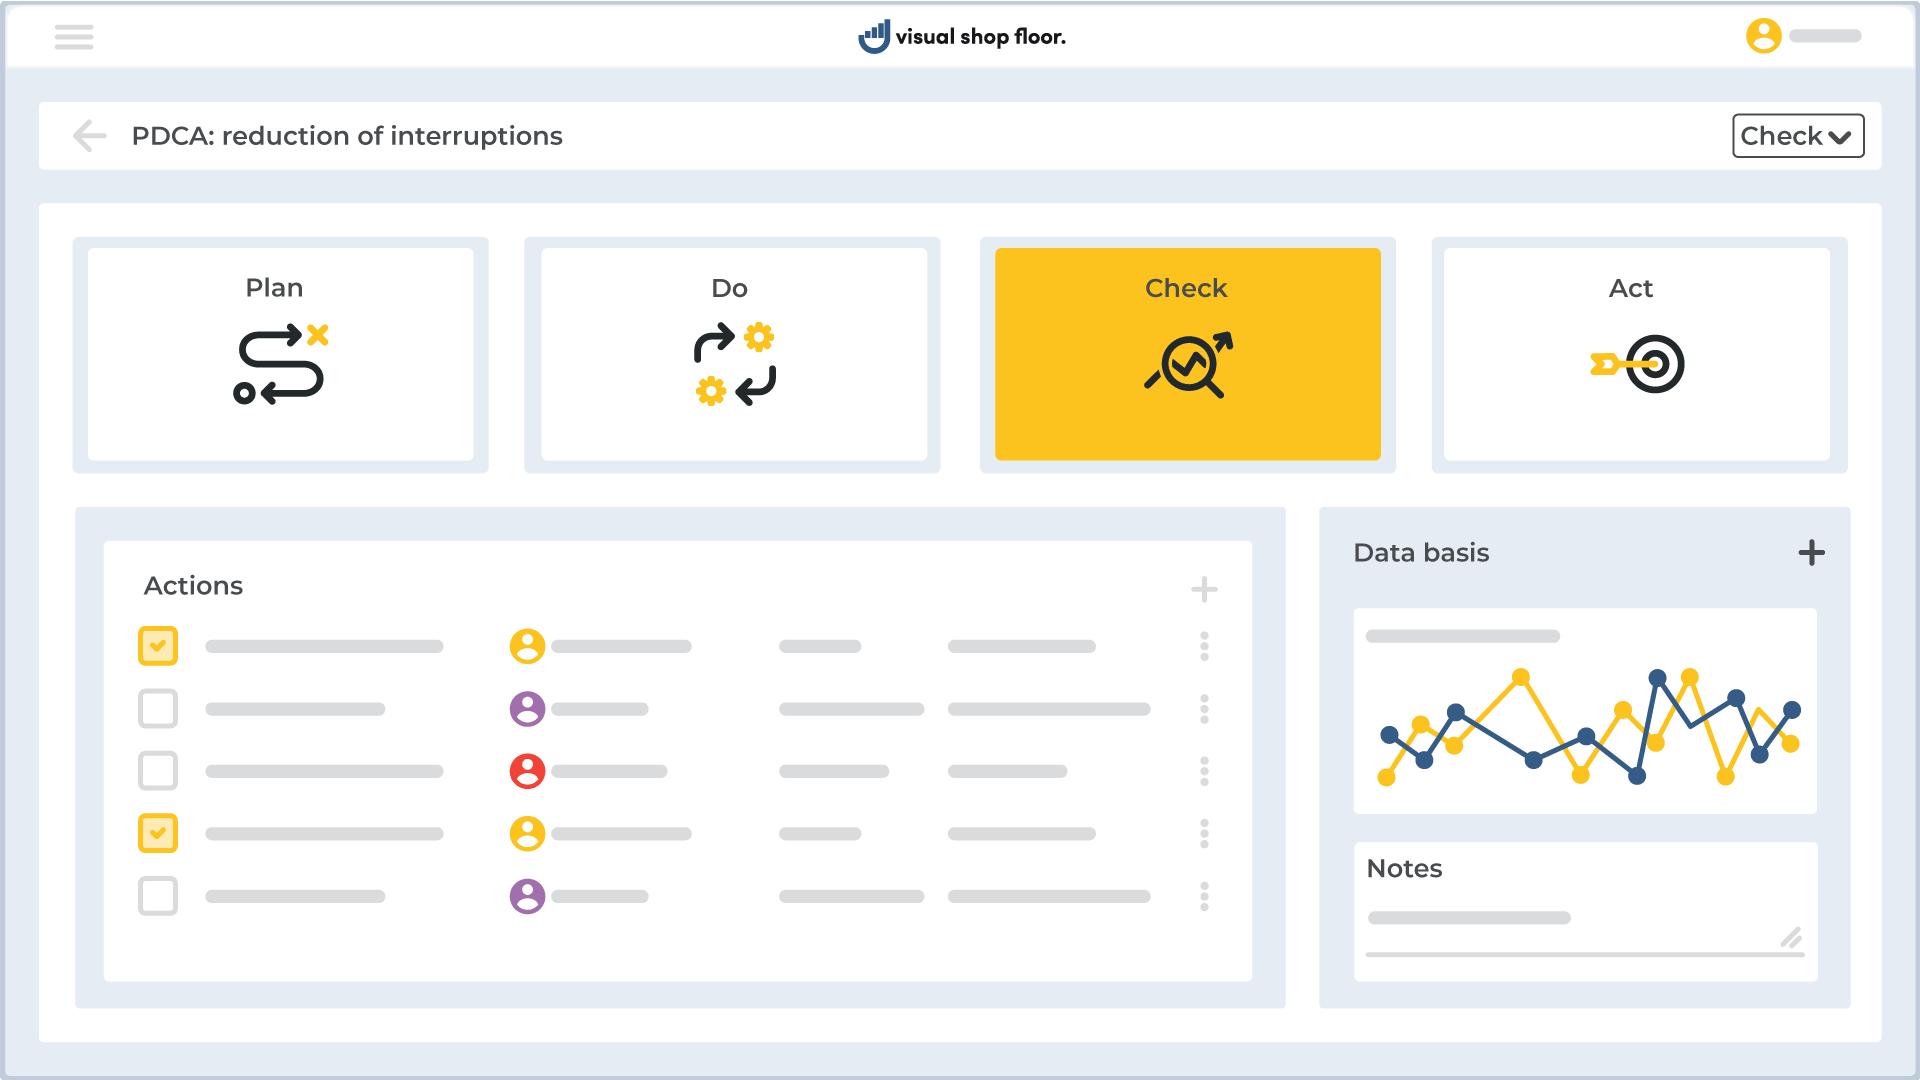Click the Do gears cycle icon
Screen dimensions: 1920x1080
point(735,364)
